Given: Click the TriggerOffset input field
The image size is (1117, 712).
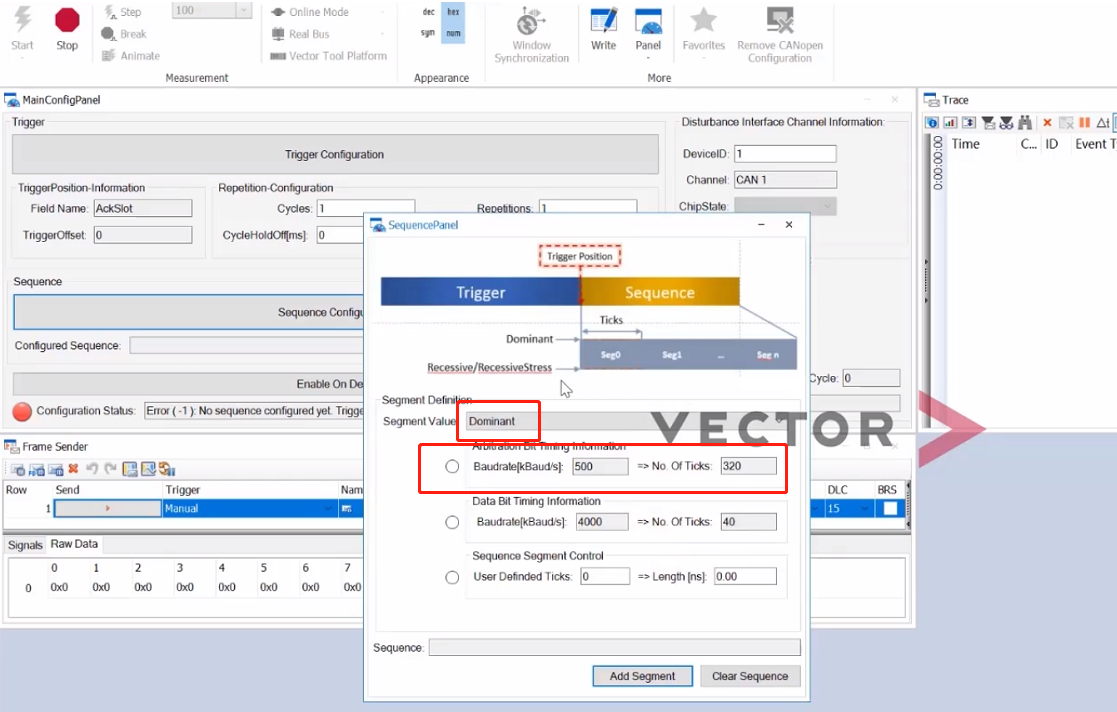Looking at the screenshot, I should pyautogui.click(x=142, y=234).
